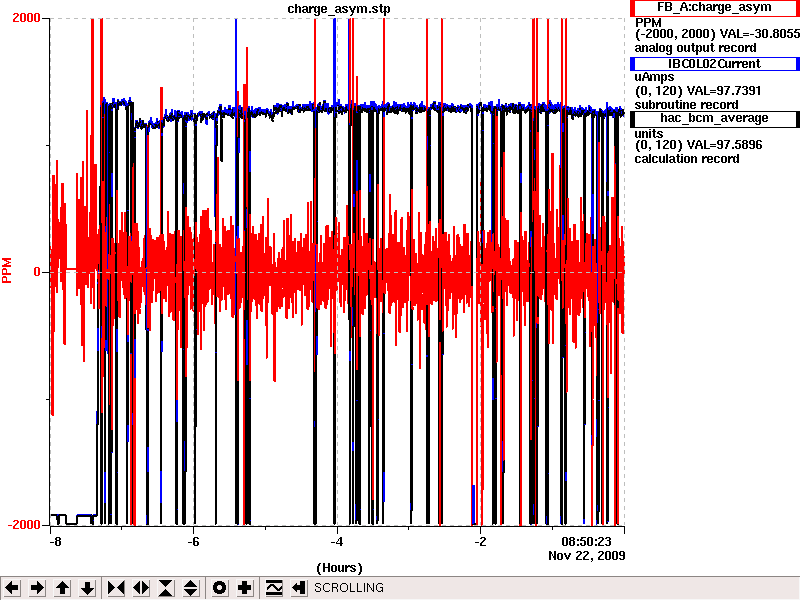Screen dimensions: 800x600
Task: Click the PPM units label in legend
Action: (x=648, y=23)
